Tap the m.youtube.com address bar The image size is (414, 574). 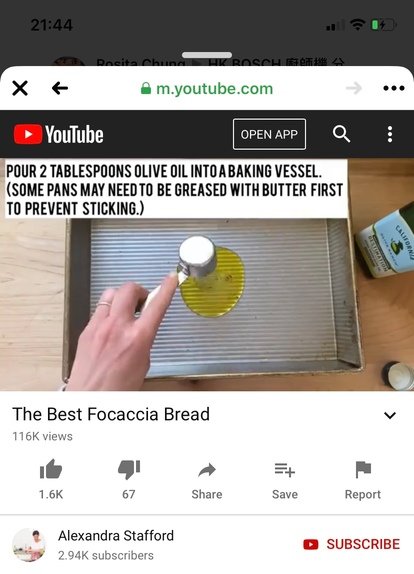point(207,89)
